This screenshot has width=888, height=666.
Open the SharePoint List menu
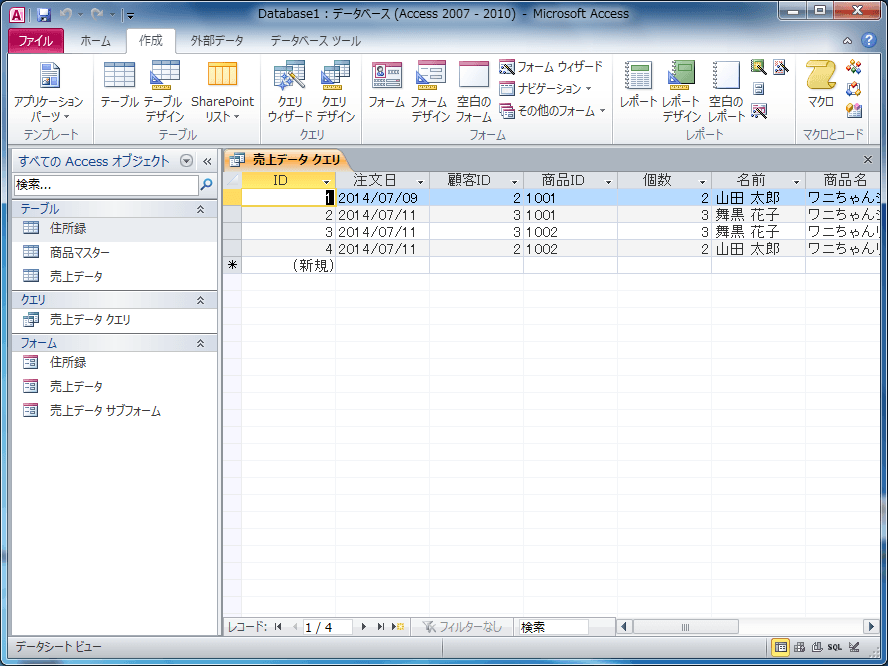click(223, 93)
